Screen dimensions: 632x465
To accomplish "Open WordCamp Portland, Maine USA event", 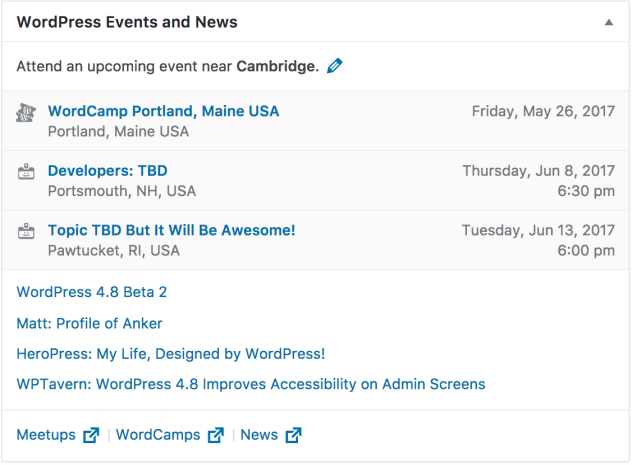I will 163,111.
